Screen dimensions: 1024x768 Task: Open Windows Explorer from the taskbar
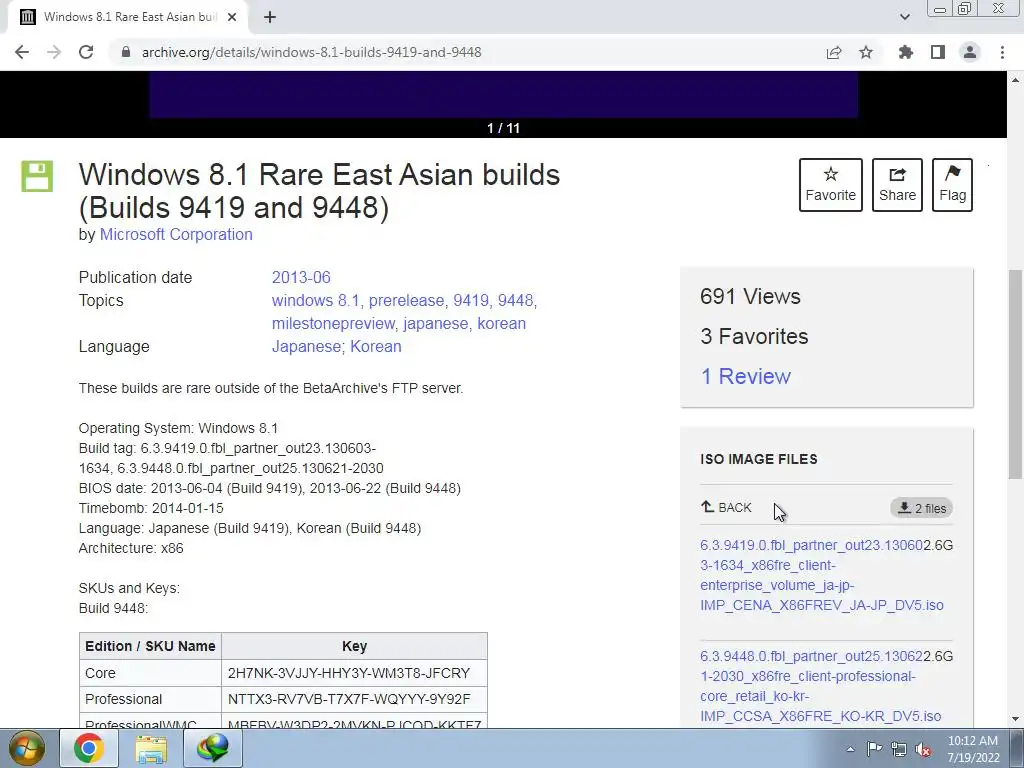point(151,748)
